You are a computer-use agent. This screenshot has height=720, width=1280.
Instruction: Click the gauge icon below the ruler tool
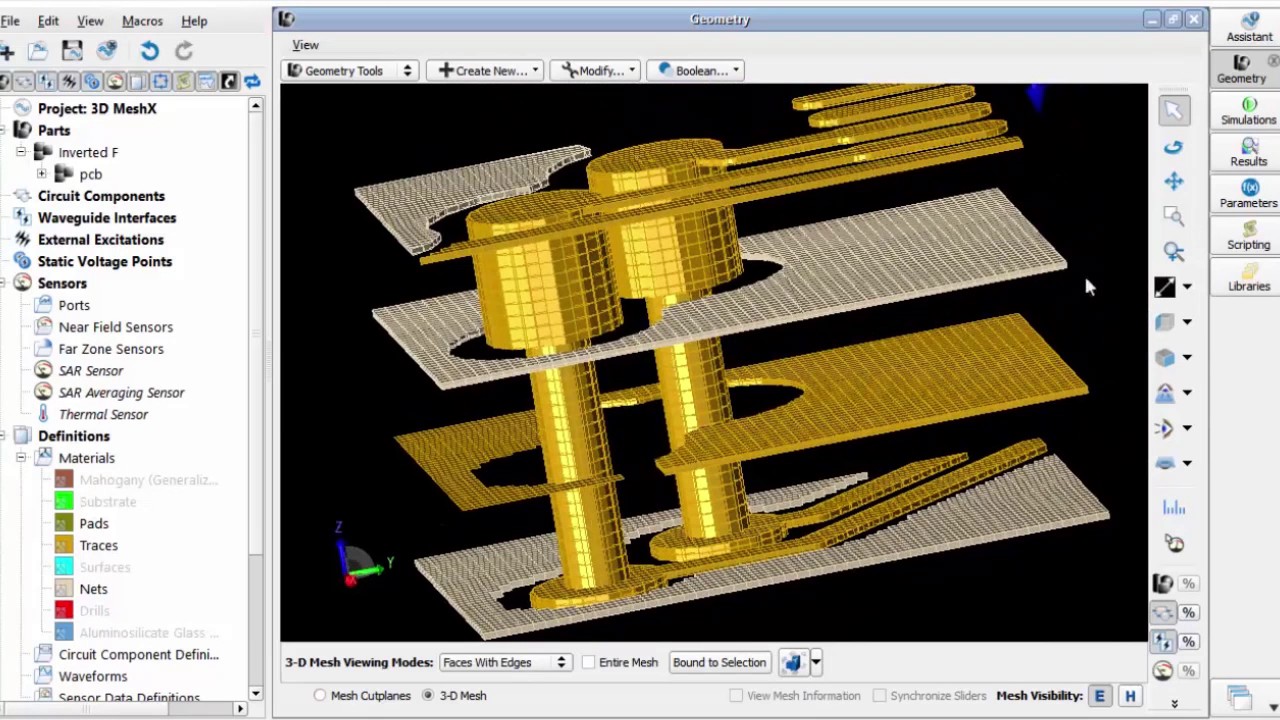click(1174, 544)
